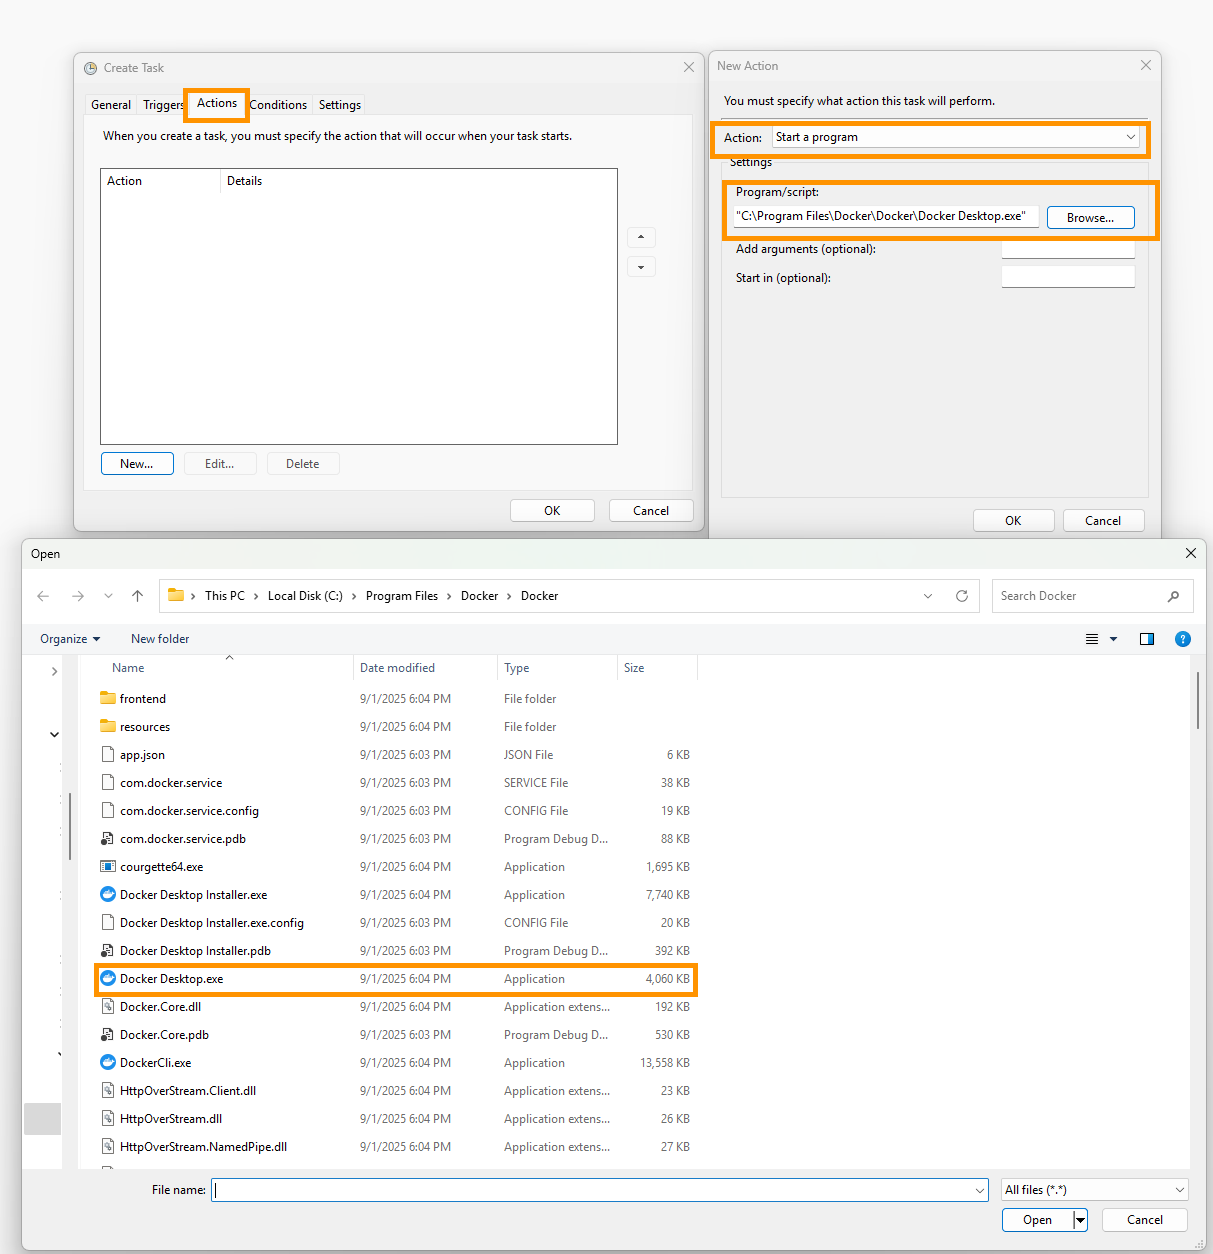This screenshot has height=1254, width=1213.
Task: Click the Start in input field
Action: coord(1068,277)
